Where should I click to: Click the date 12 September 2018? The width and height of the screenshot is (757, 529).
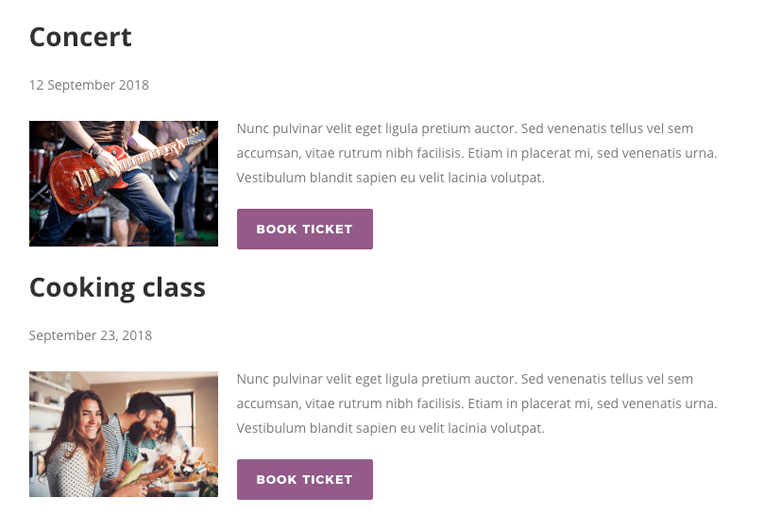(89, 85)
